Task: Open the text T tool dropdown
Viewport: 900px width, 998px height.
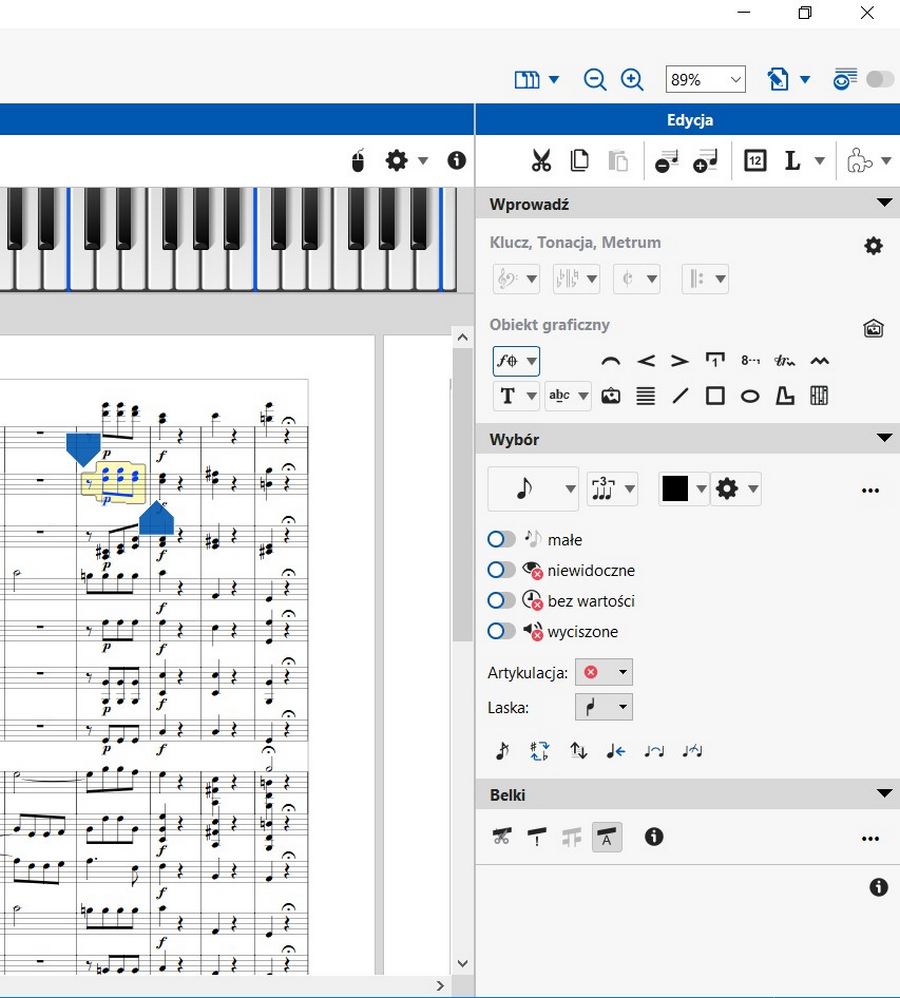Action: point(516,396)
